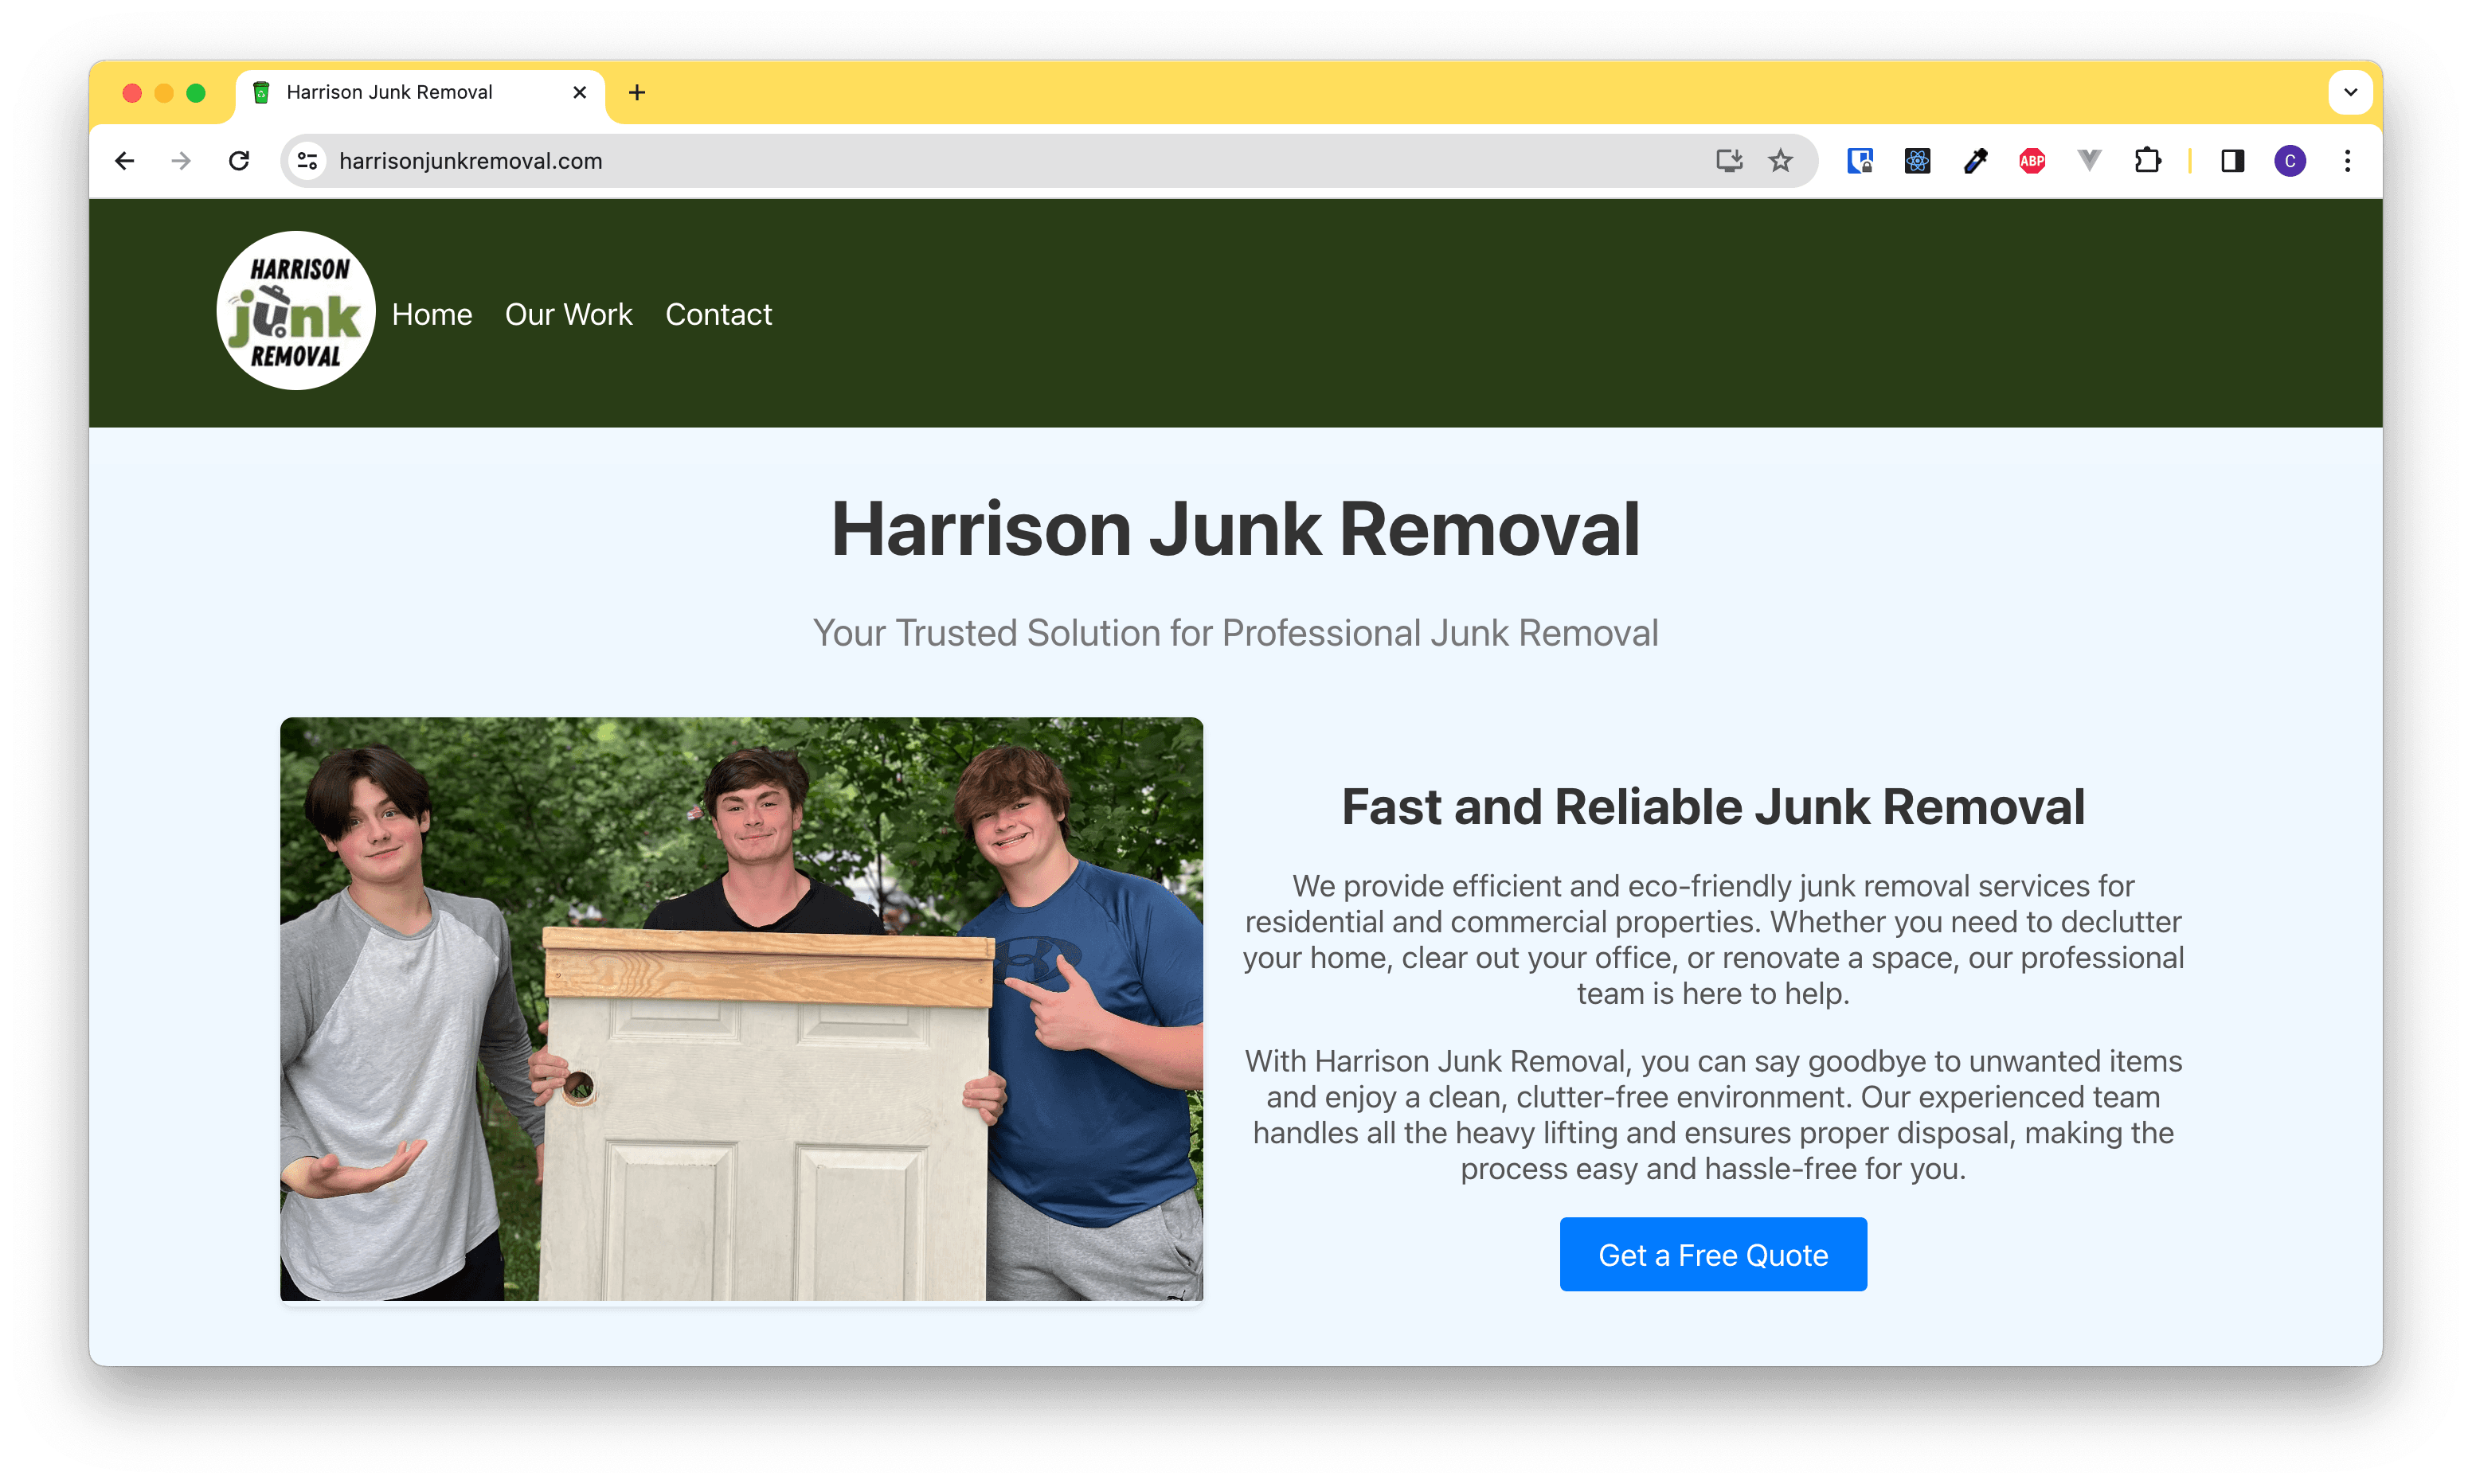Bookmark this page with the star icon

(x=1781, y=161)
